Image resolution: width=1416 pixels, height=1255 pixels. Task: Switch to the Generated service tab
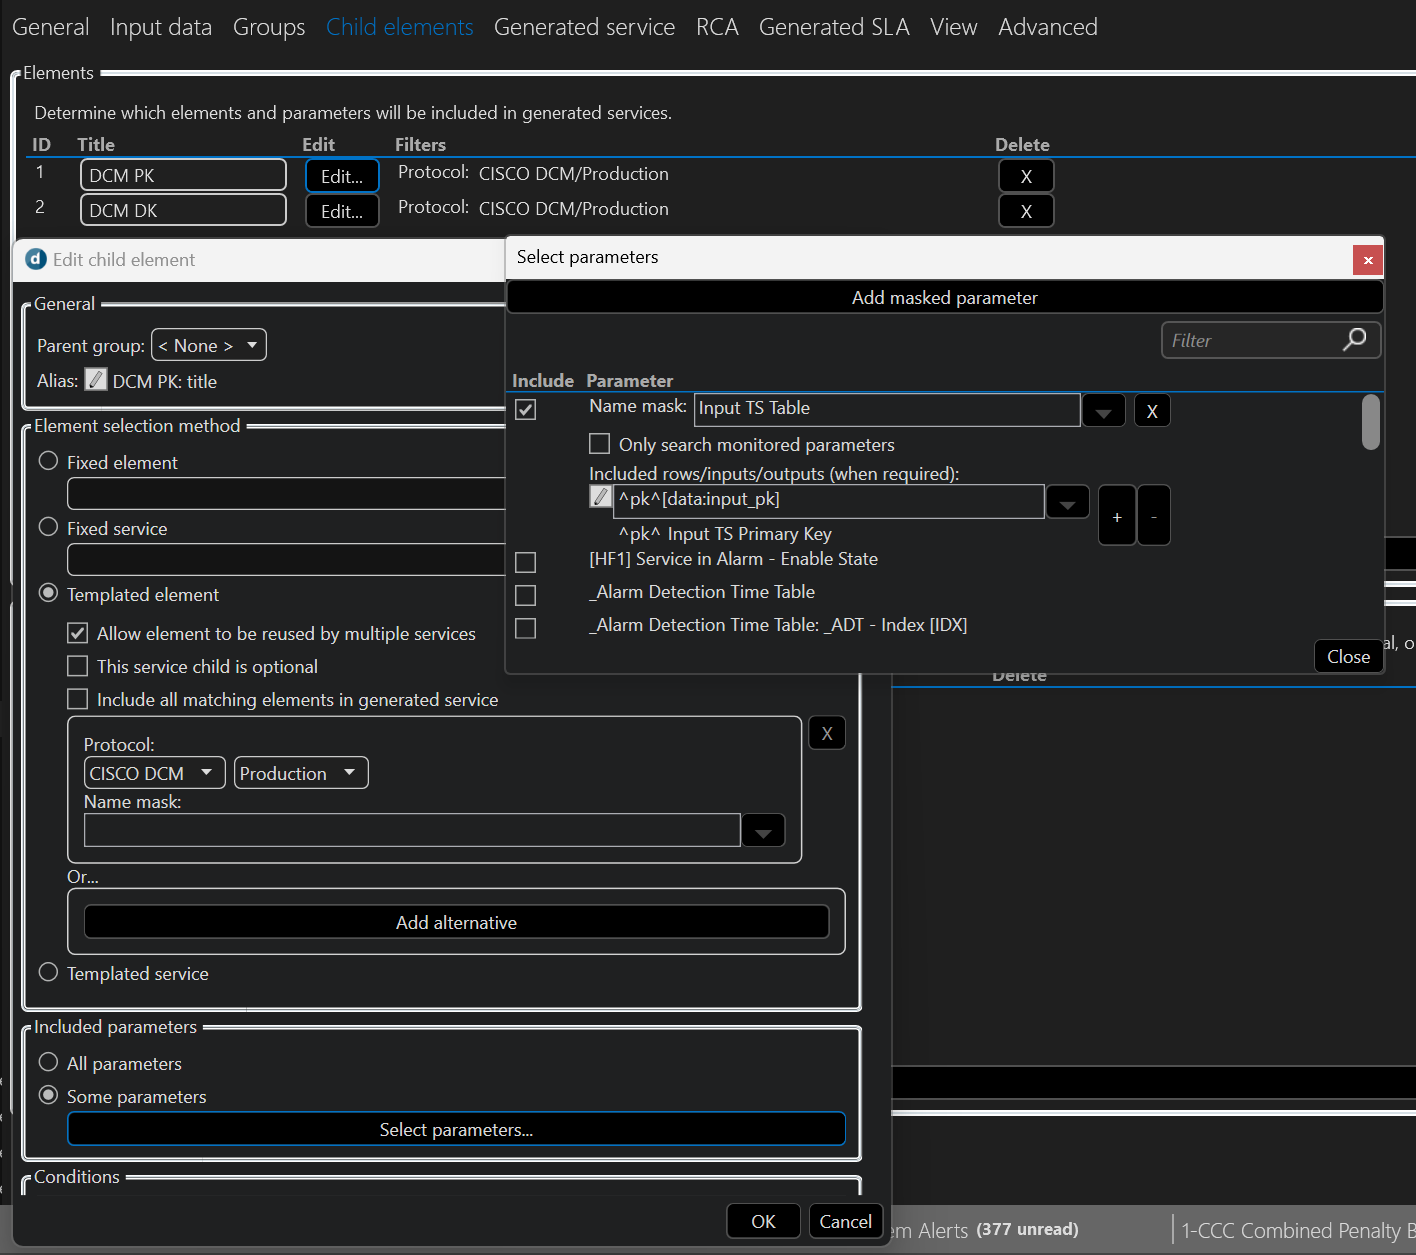pos(584,27)
